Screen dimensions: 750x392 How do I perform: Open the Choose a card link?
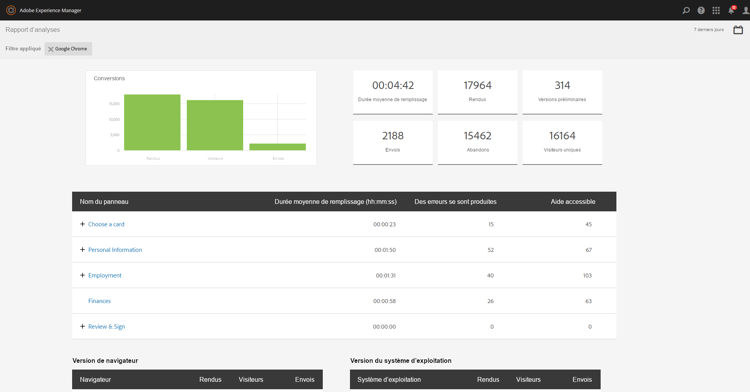pyautogui.click(x=106, y=224)
